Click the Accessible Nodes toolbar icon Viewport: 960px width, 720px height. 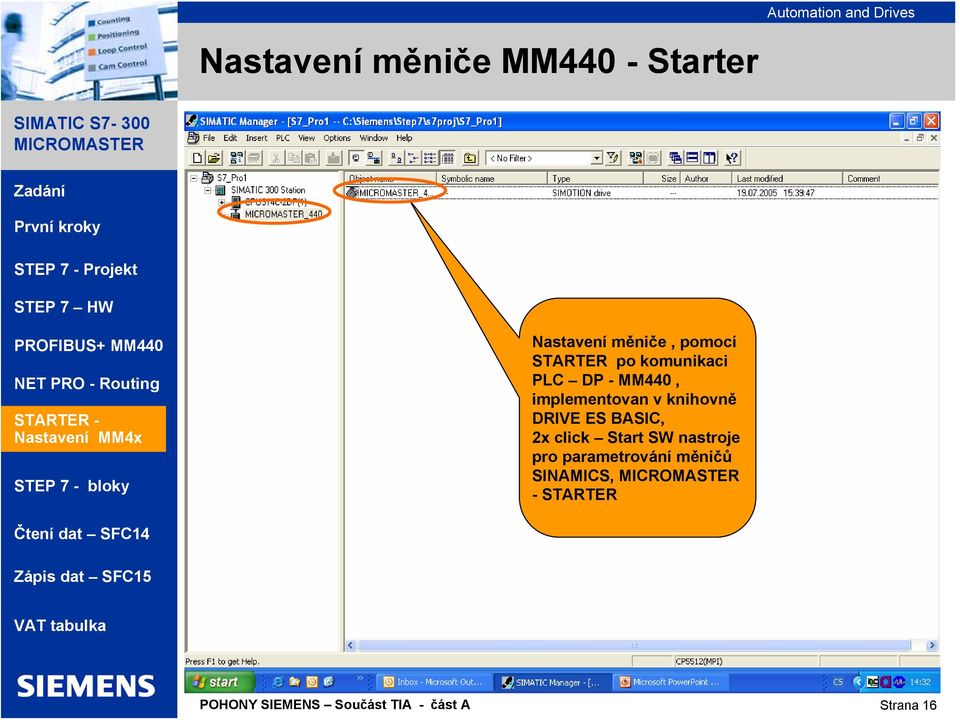pos(236,159)
